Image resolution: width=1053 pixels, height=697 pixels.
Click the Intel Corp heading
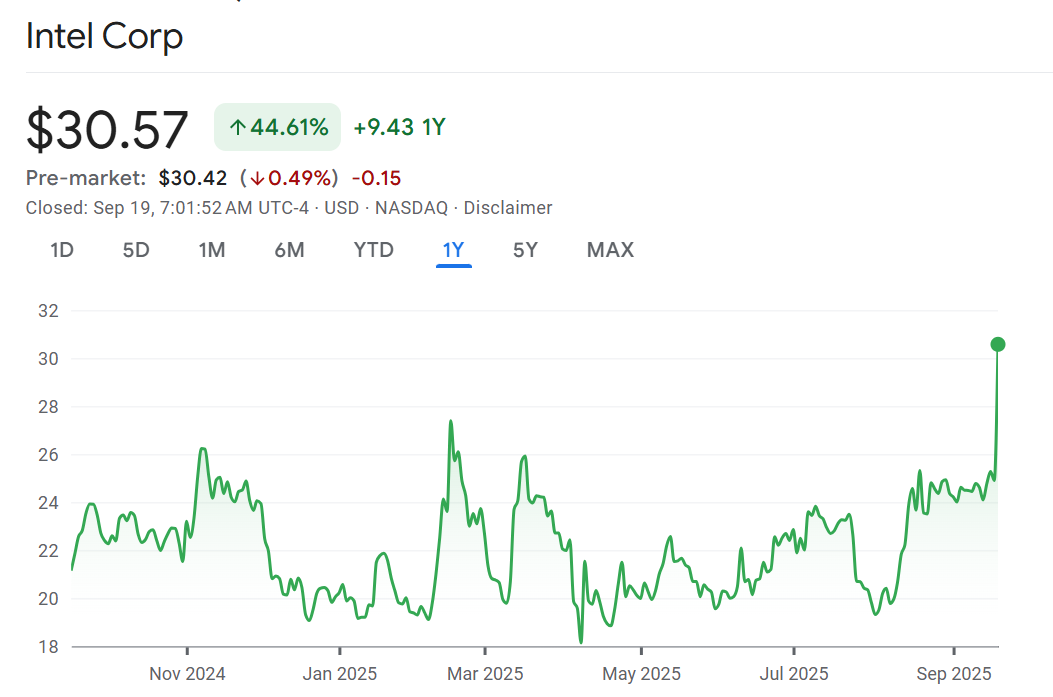(x=104, y=36)
